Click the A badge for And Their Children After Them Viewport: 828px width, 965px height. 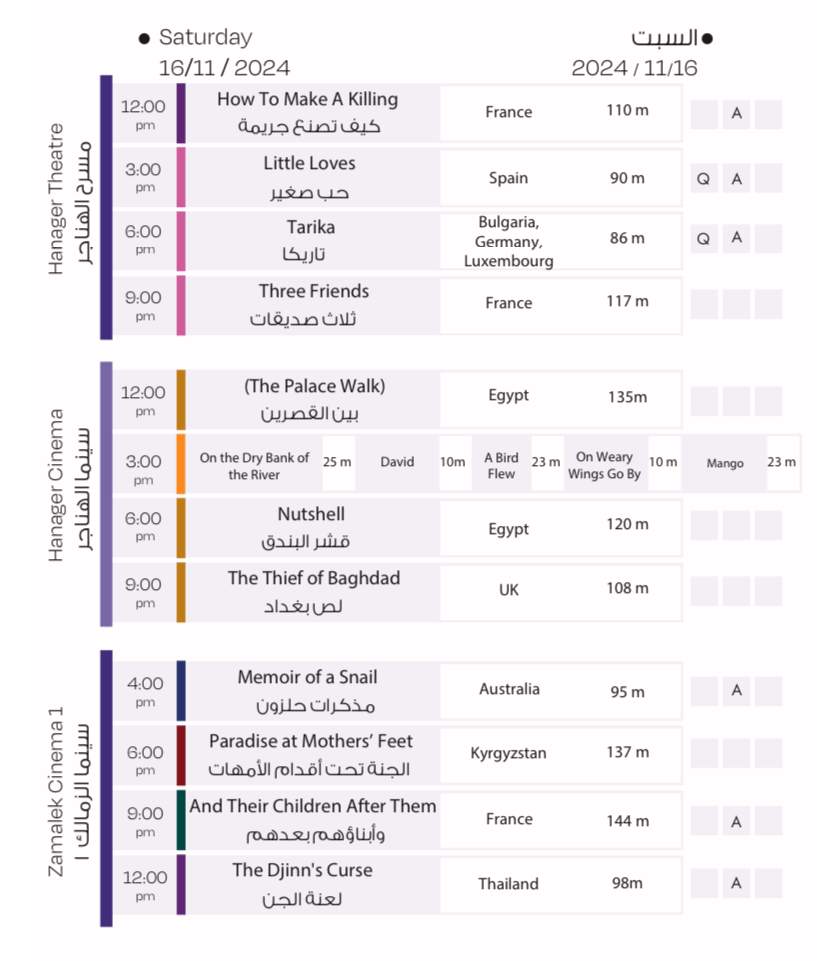click(737, 822)
